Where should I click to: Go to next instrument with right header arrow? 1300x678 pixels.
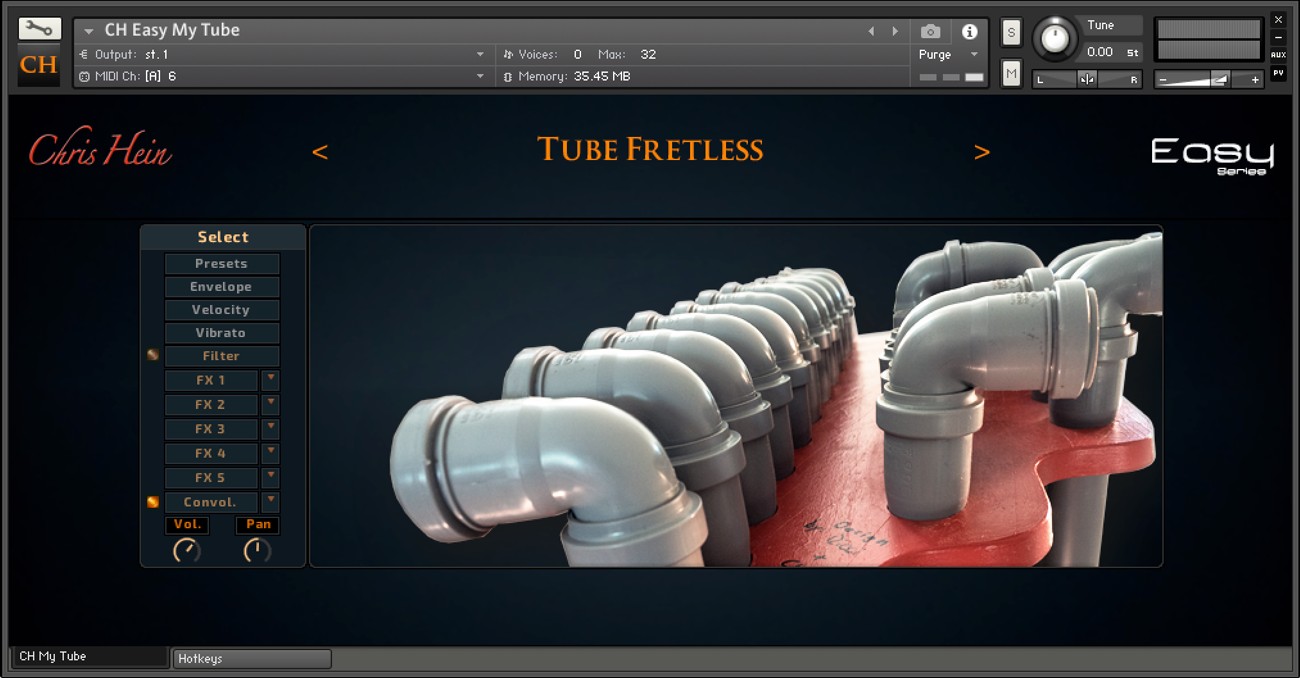point(895,31)
